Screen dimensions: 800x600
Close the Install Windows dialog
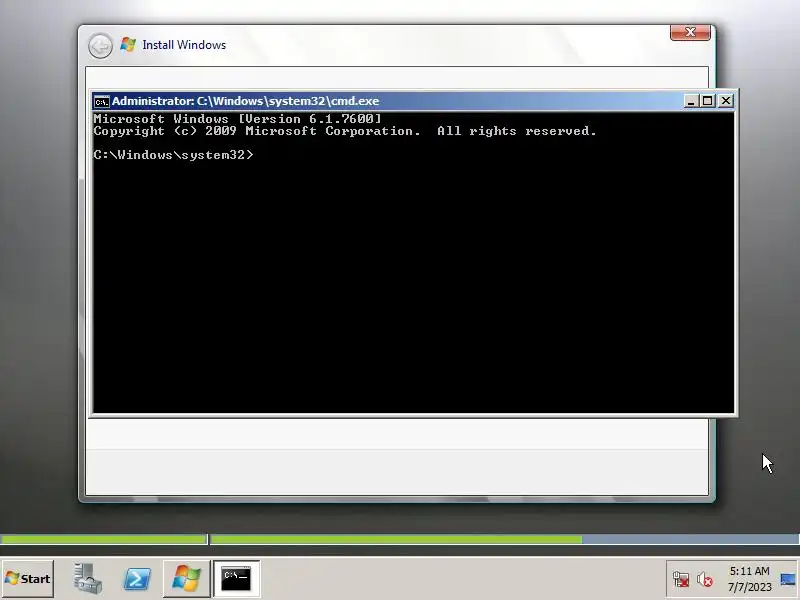click(x=690, y=33)
